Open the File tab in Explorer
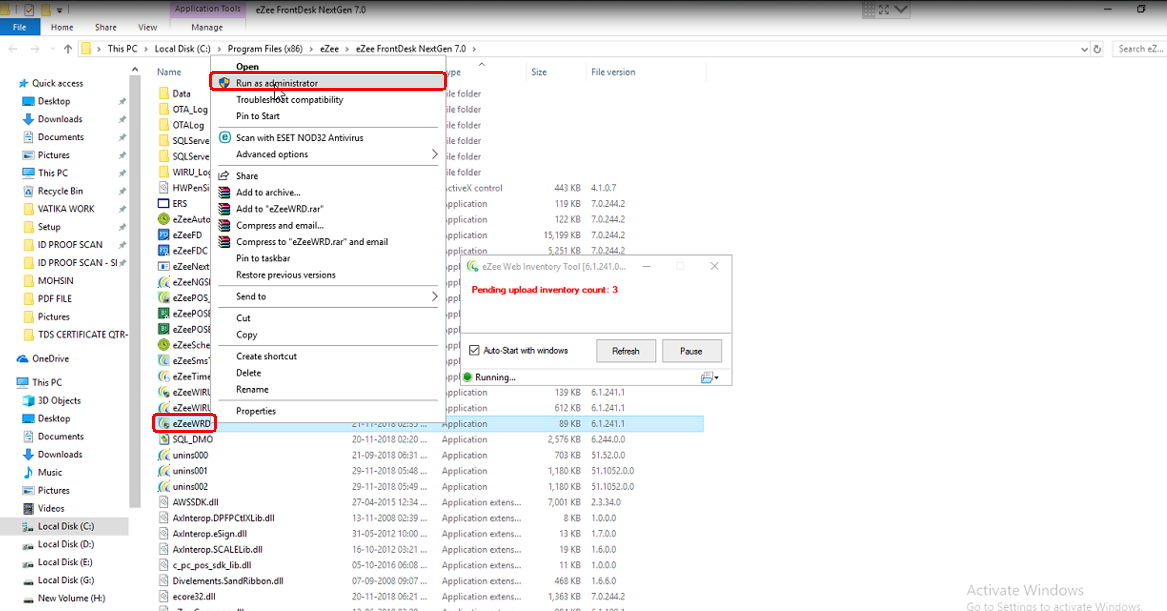Screen dimensions: 1167x611 20,27
